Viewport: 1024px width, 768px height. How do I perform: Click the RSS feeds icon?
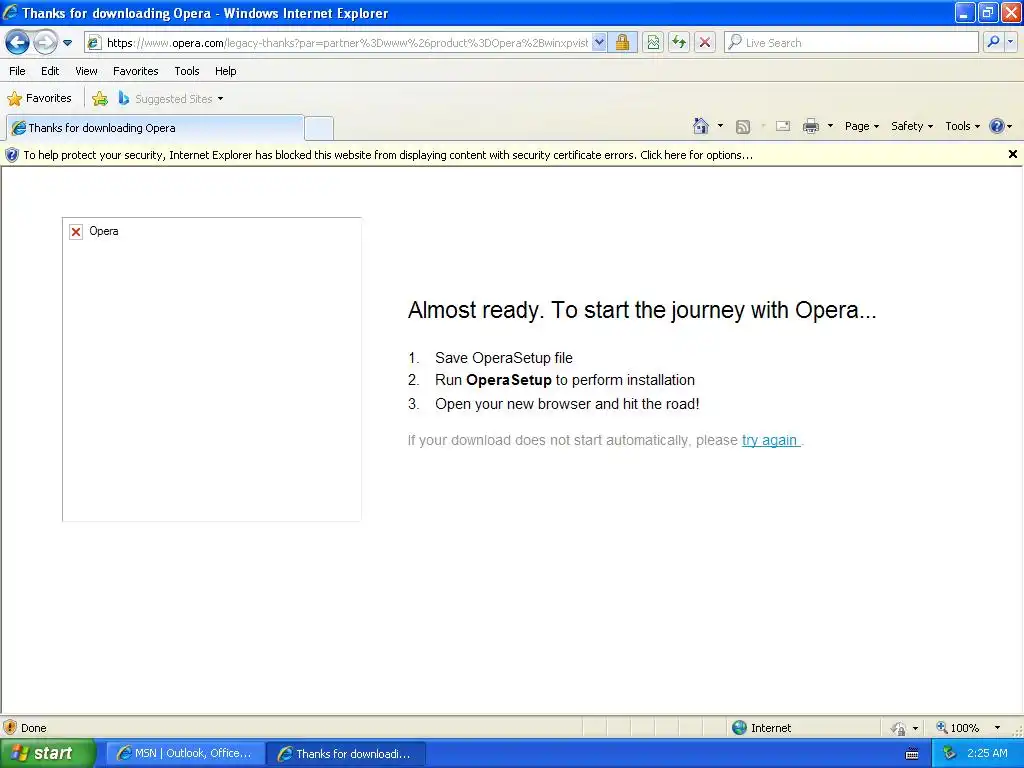coord(743,127)
